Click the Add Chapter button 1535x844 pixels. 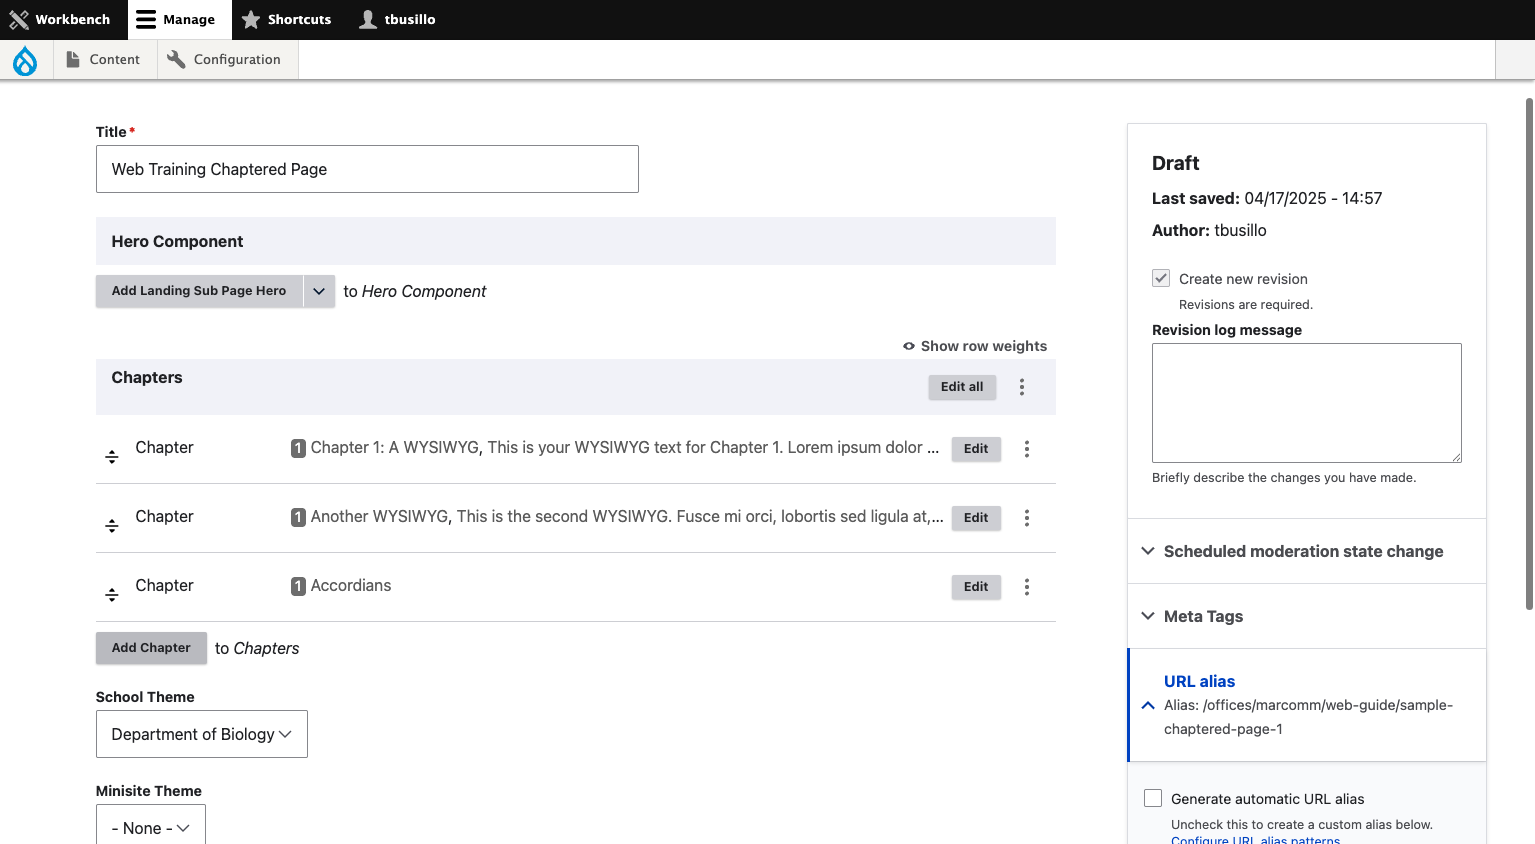pos(151,648)
